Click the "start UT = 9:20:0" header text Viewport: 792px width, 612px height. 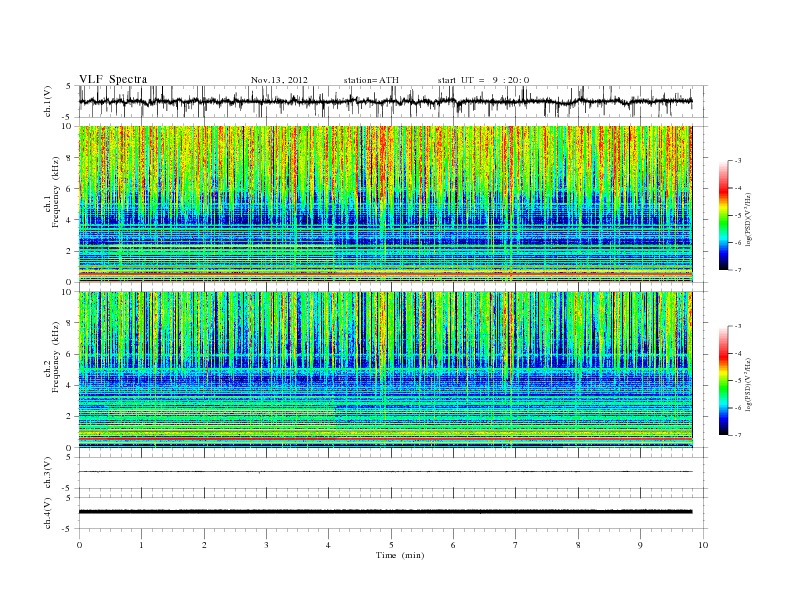(483, 80)
